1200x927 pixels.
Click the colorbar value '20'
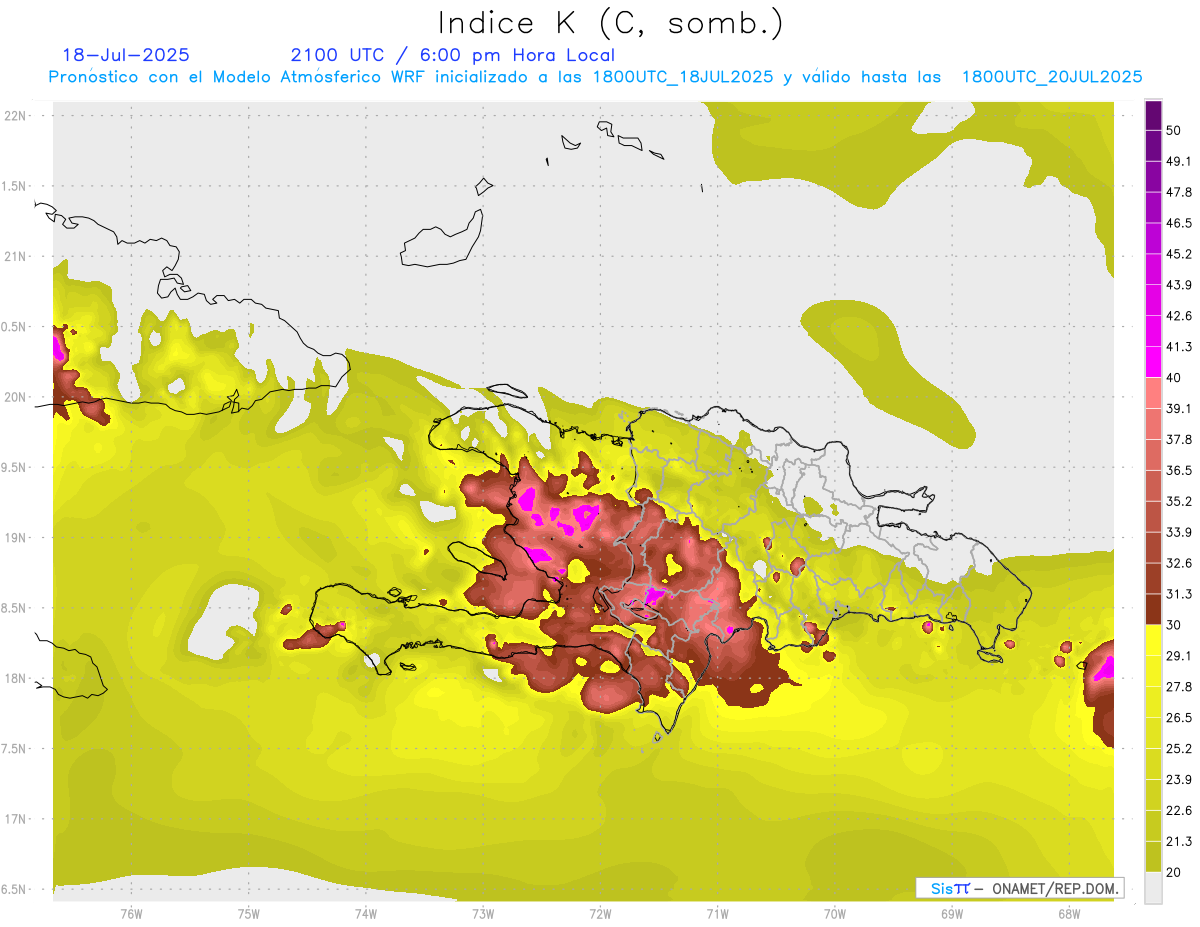[x=1174, y=872]
